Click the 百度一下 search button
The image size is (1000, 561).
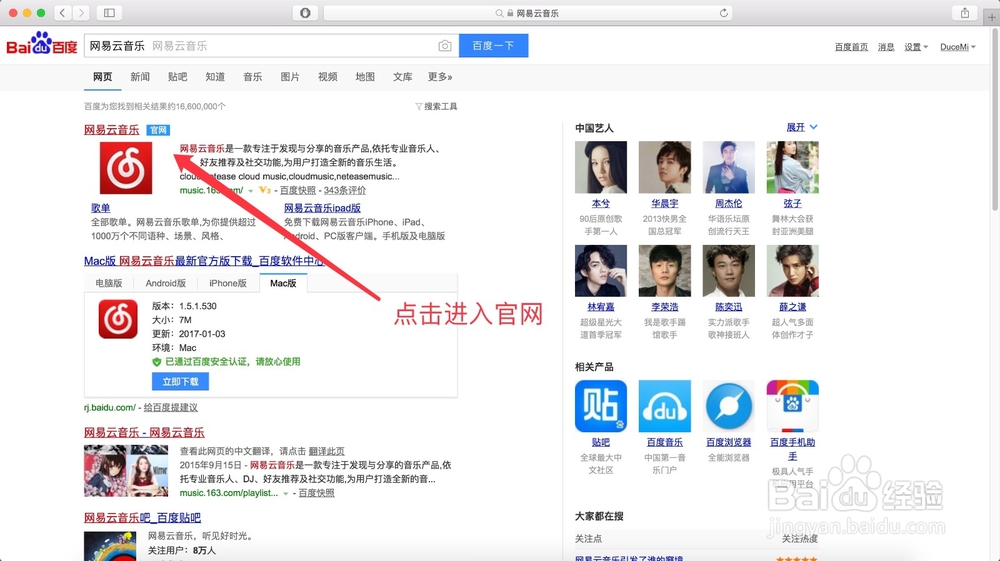493,46
